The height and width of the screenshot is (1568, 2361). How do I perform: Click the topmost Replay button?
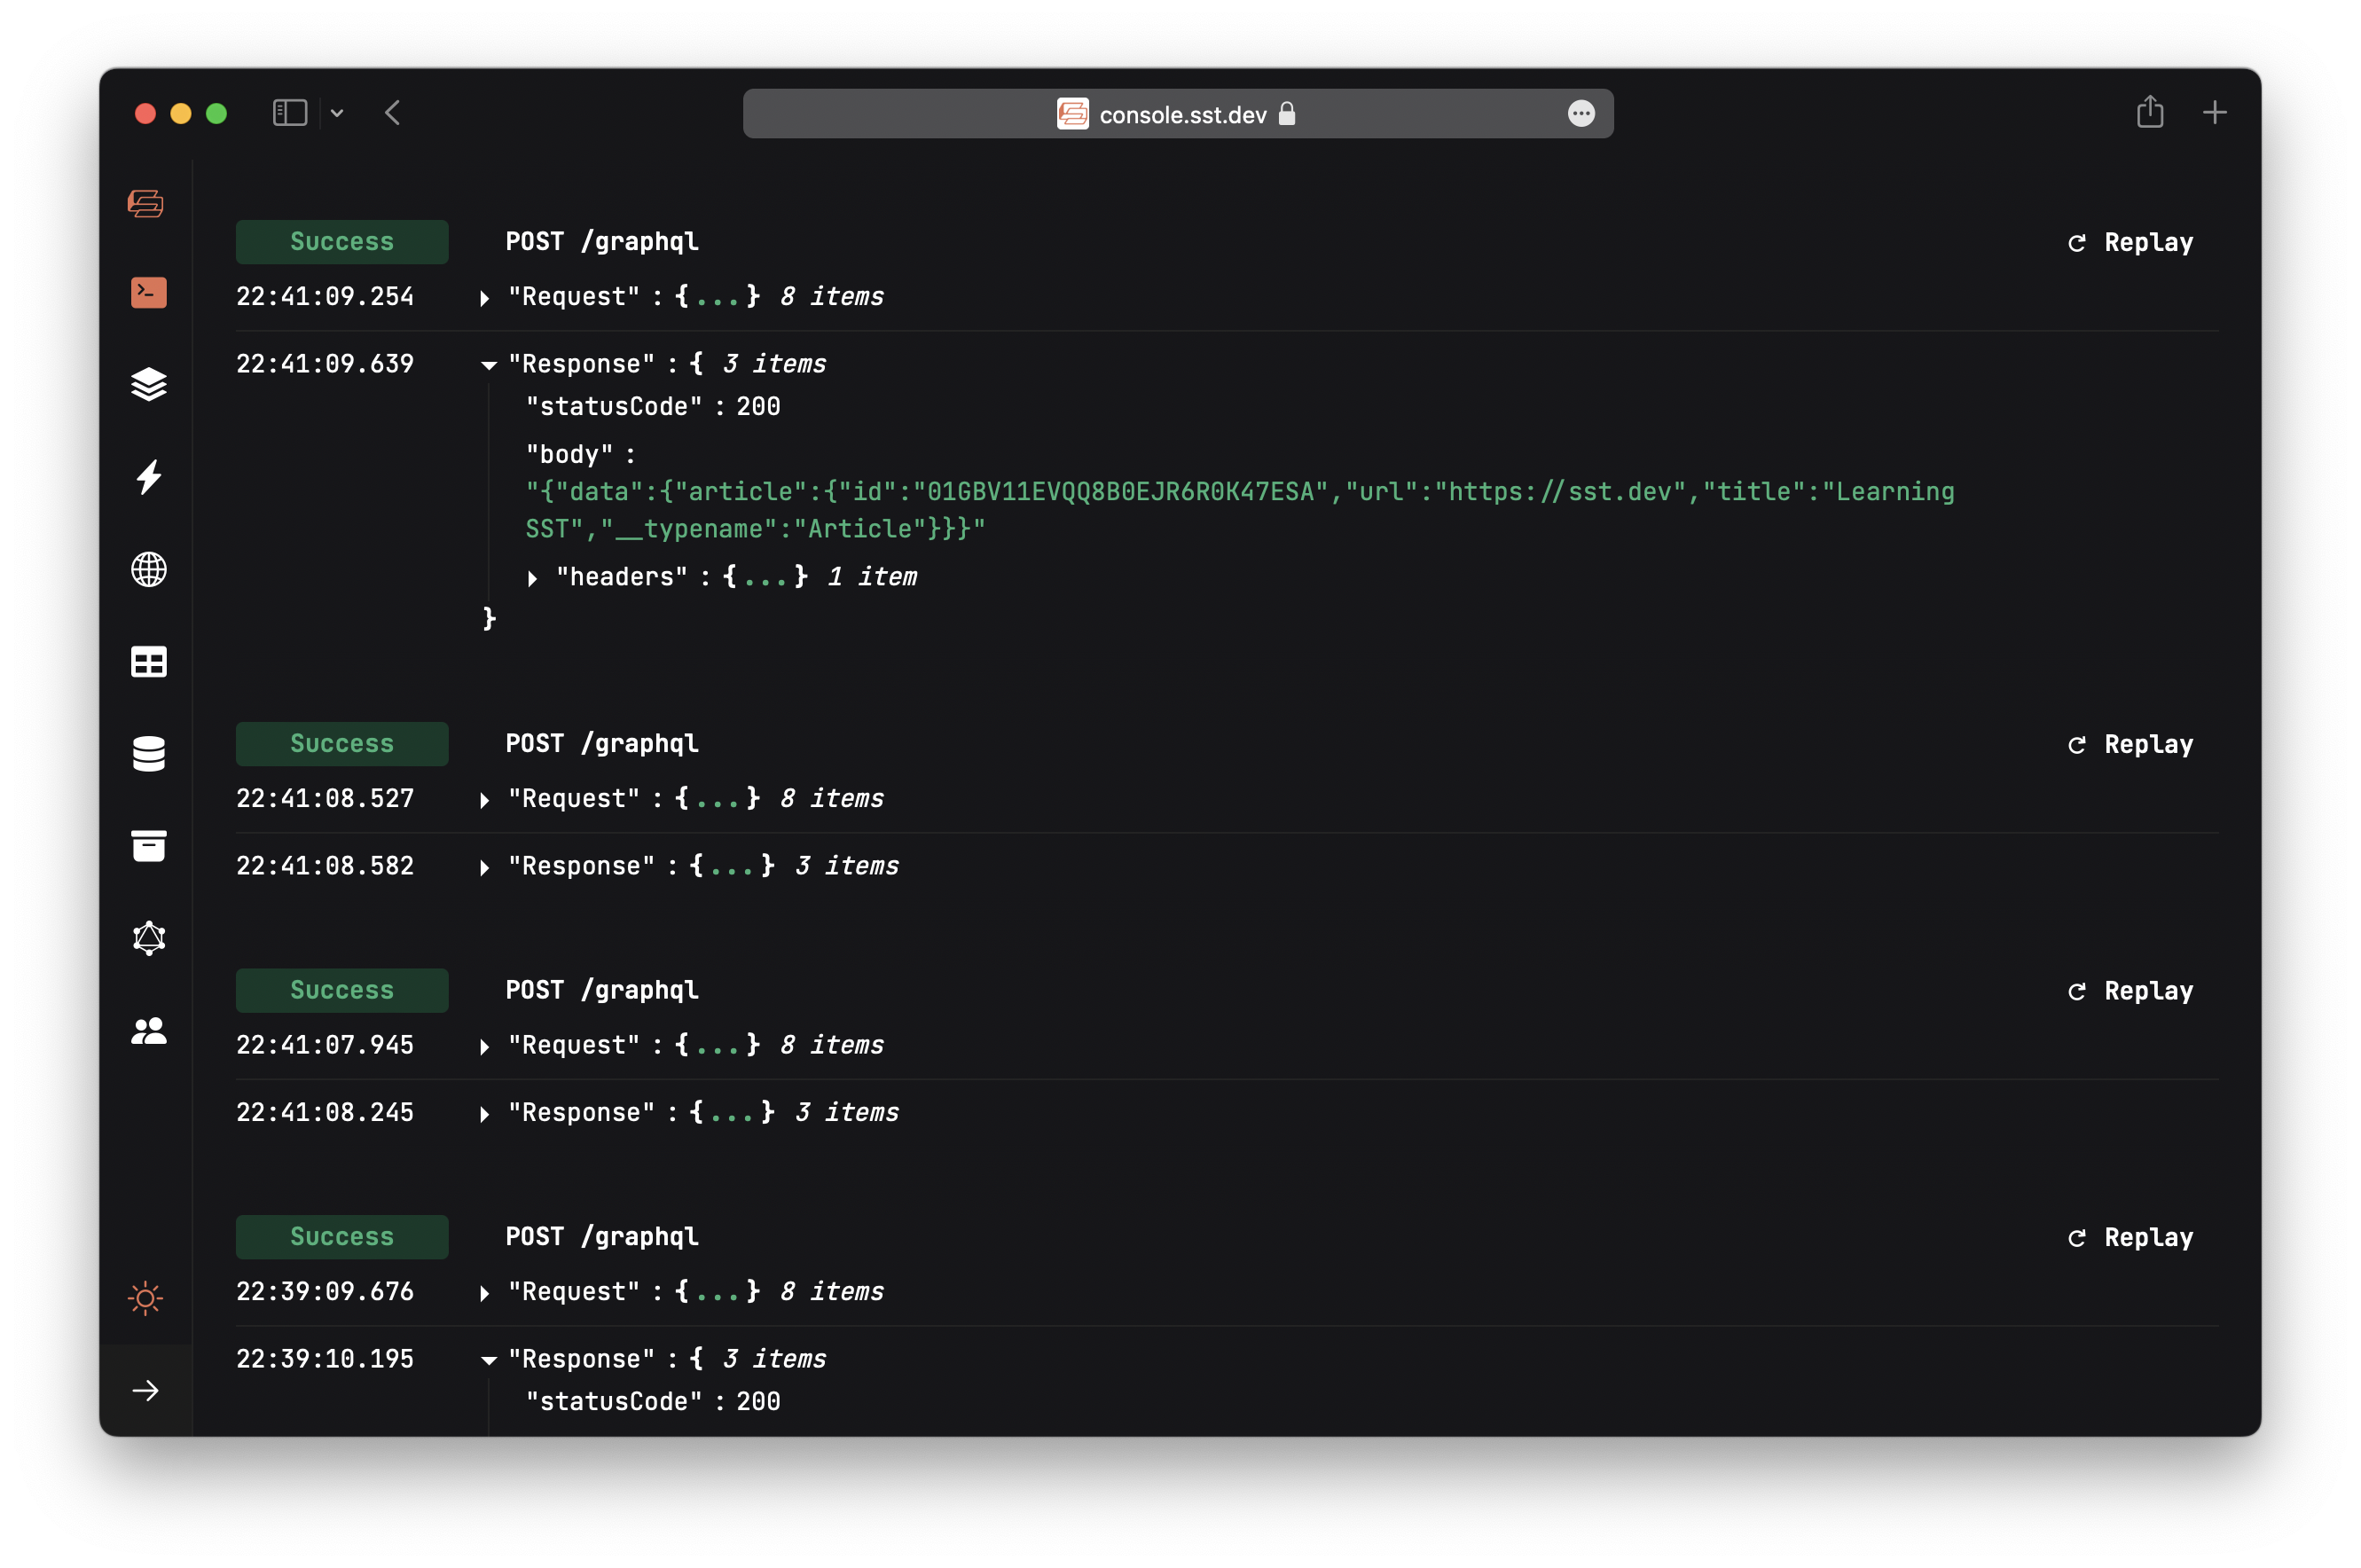point(2129,241)
